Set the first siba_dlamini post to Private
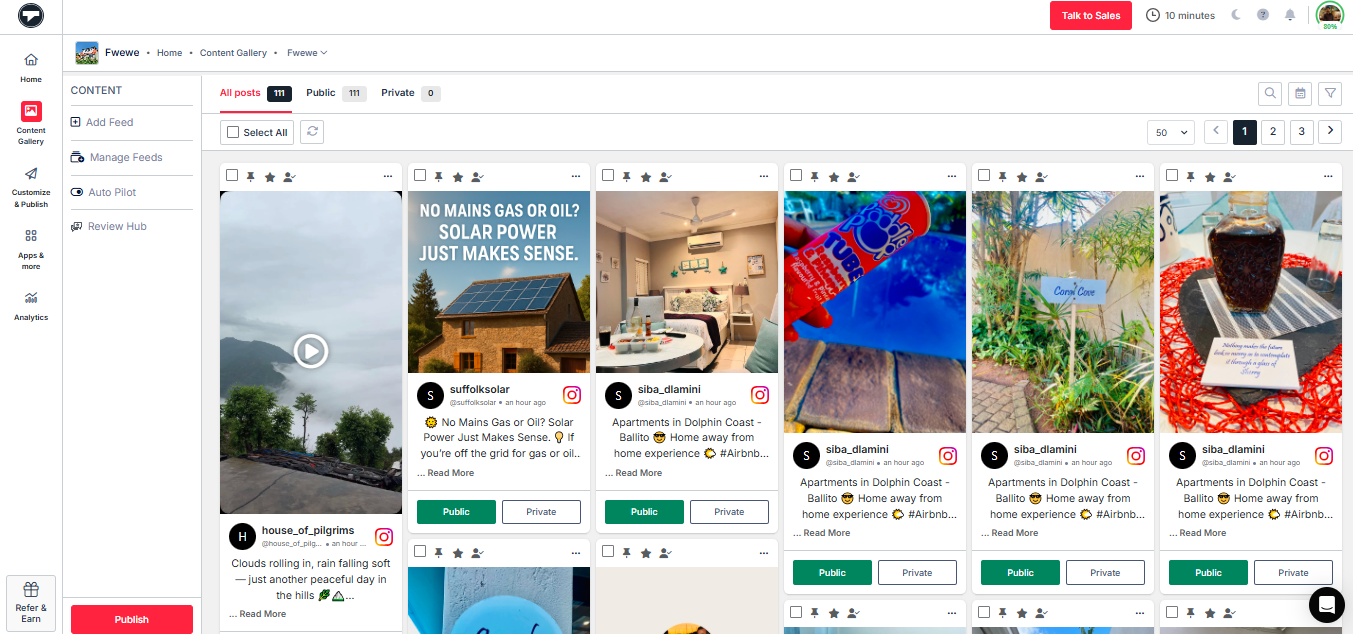 pyautogui.click(x=729, y=511)
